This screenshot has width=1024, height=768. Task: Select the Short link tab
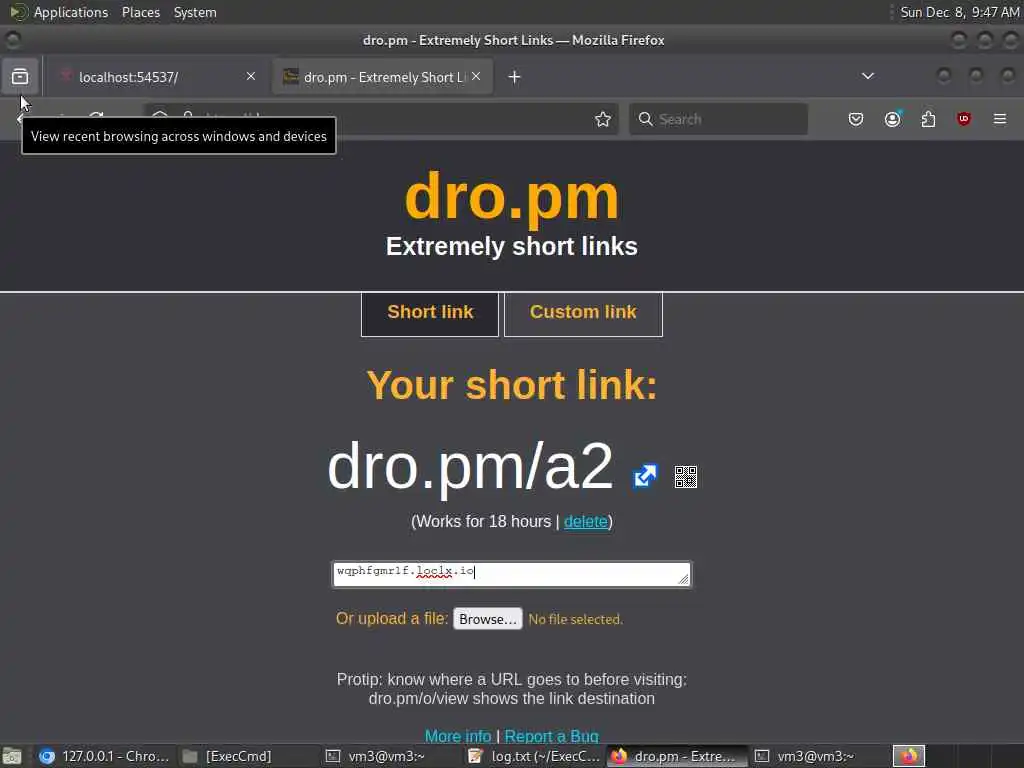pyautogui.click(x=430, y=313)
